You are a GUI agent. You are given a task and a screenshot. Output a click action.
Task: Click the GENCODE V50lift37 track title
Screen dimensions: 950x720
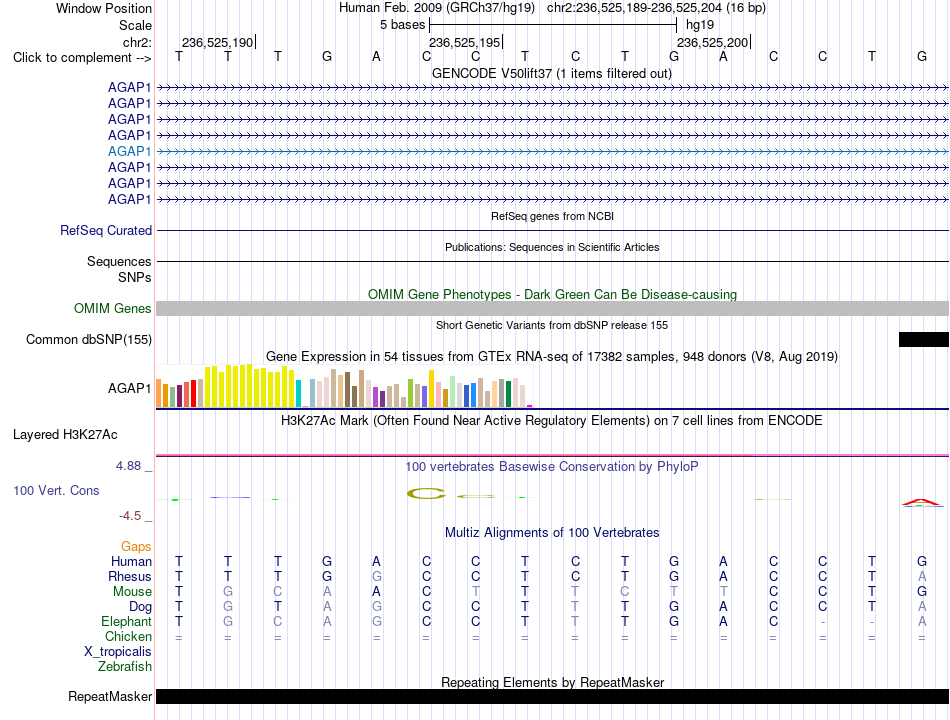coord(552,73)
